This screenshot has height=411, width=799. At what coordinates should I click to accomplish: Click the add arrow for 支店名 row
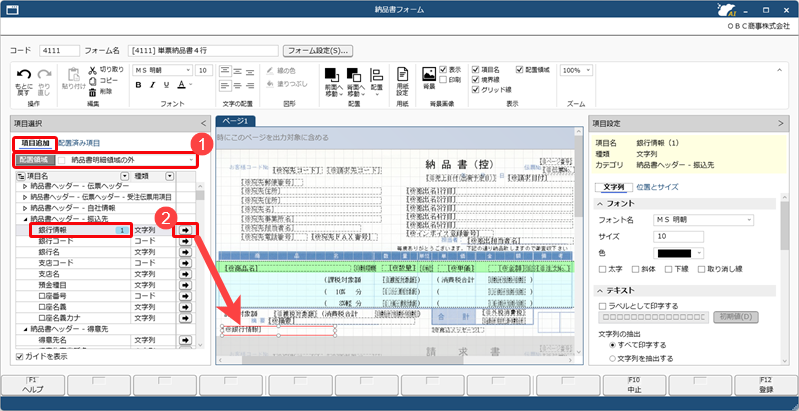(186, 274)
